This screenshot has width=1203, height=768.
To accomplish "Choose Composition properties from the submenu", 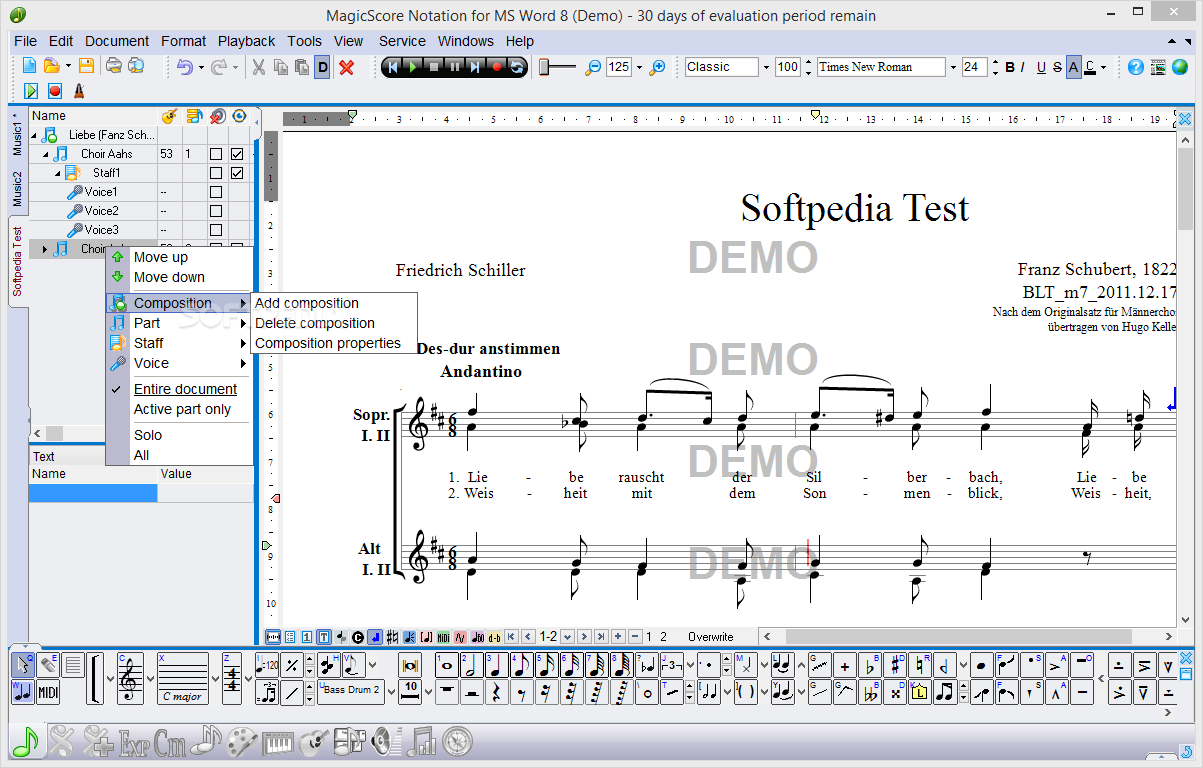I will tap(328, 343).
